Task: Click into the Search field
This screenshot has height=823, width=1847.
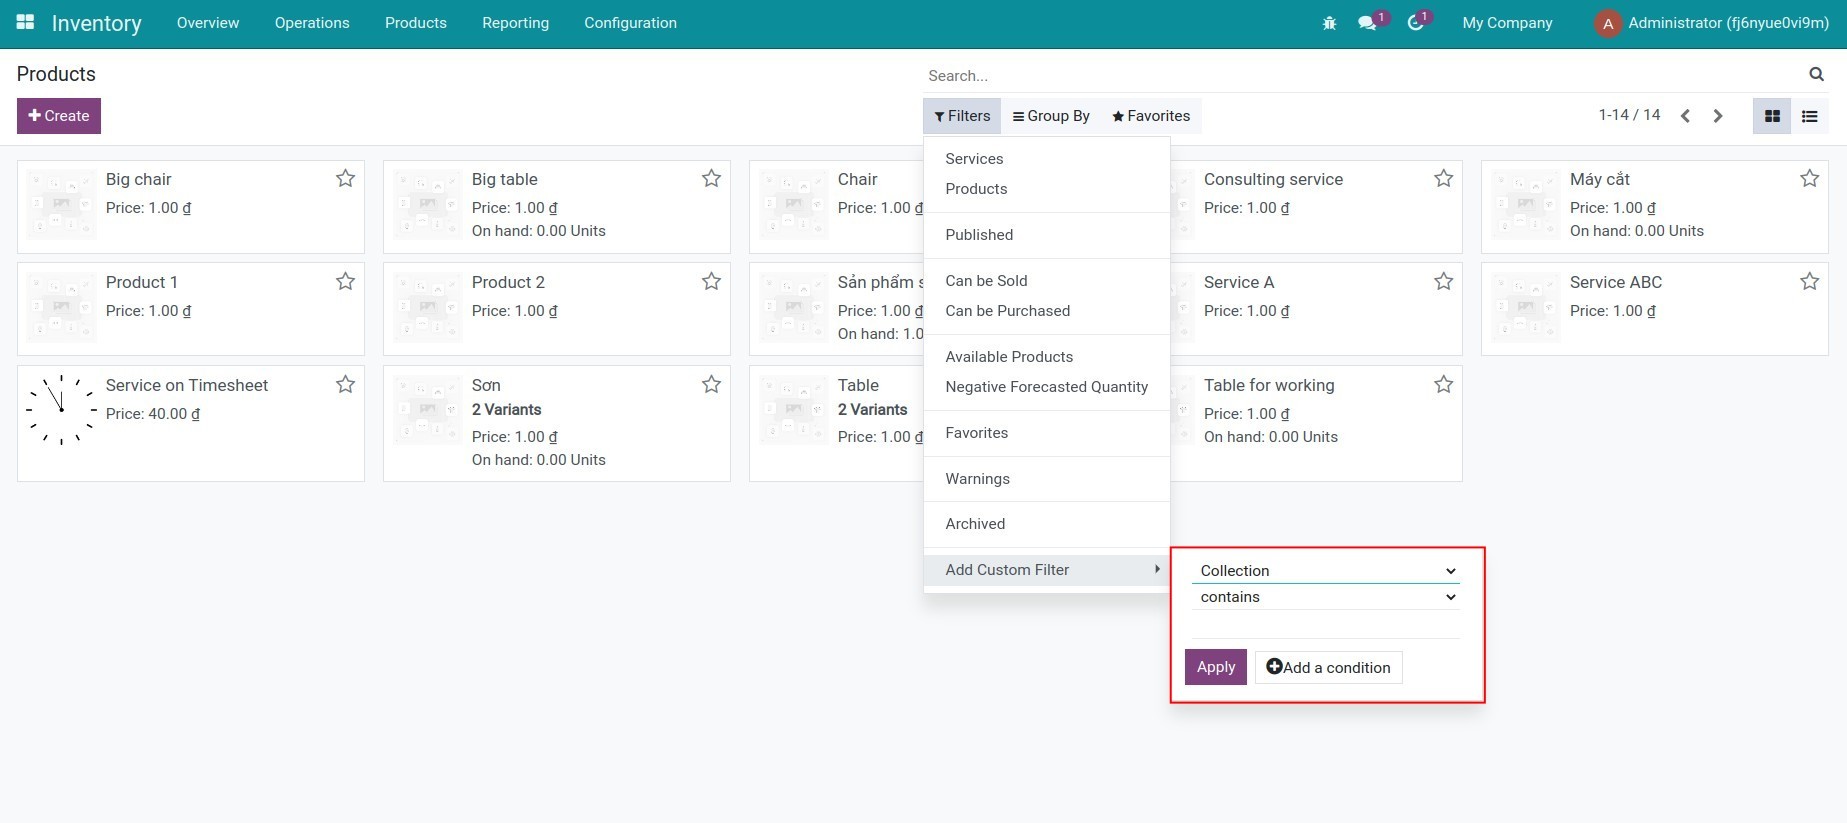Action: 1360,76
